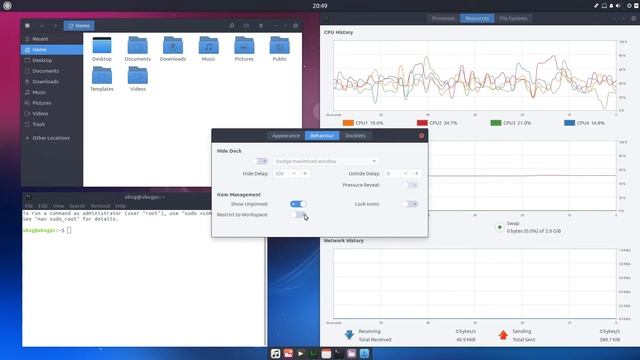Increase the Unhide Delay value

[416, 173]
